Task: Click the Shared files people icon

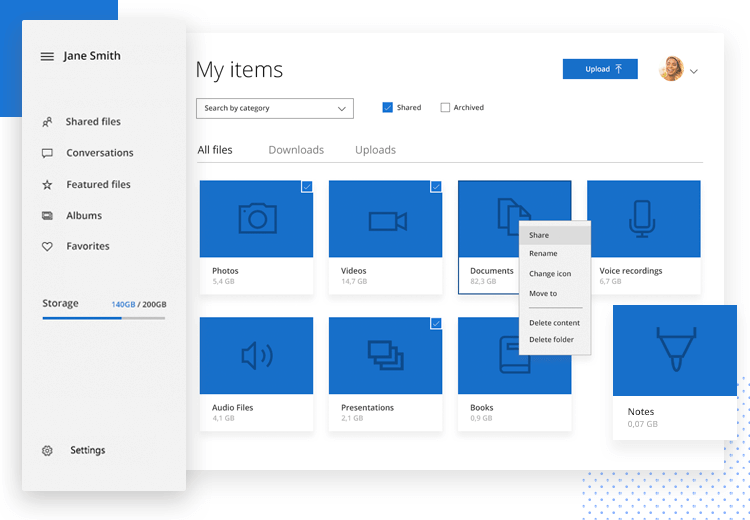Action: pos(47,122)
